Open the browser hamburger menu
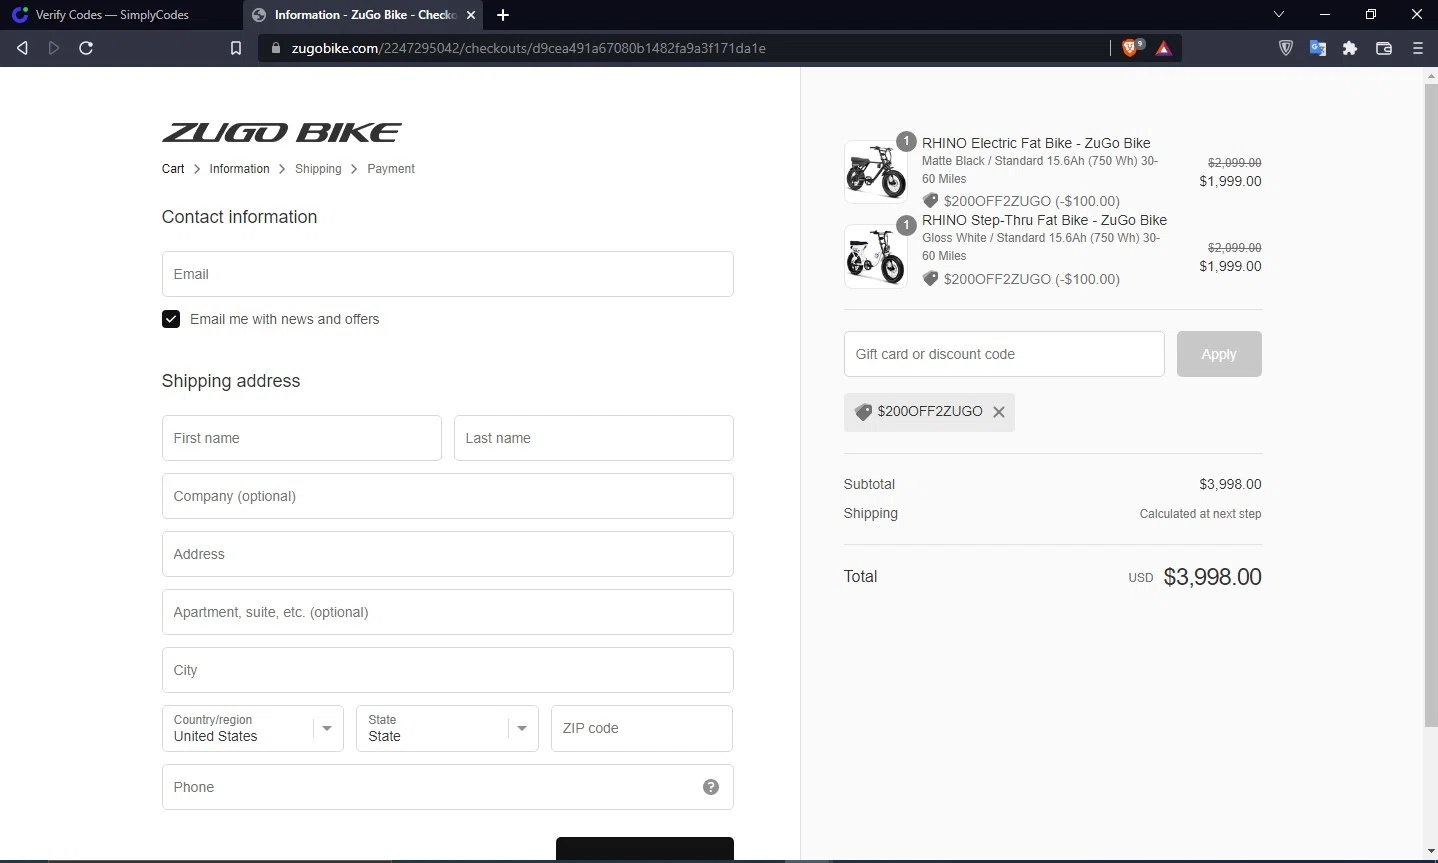 point(1417,48)
